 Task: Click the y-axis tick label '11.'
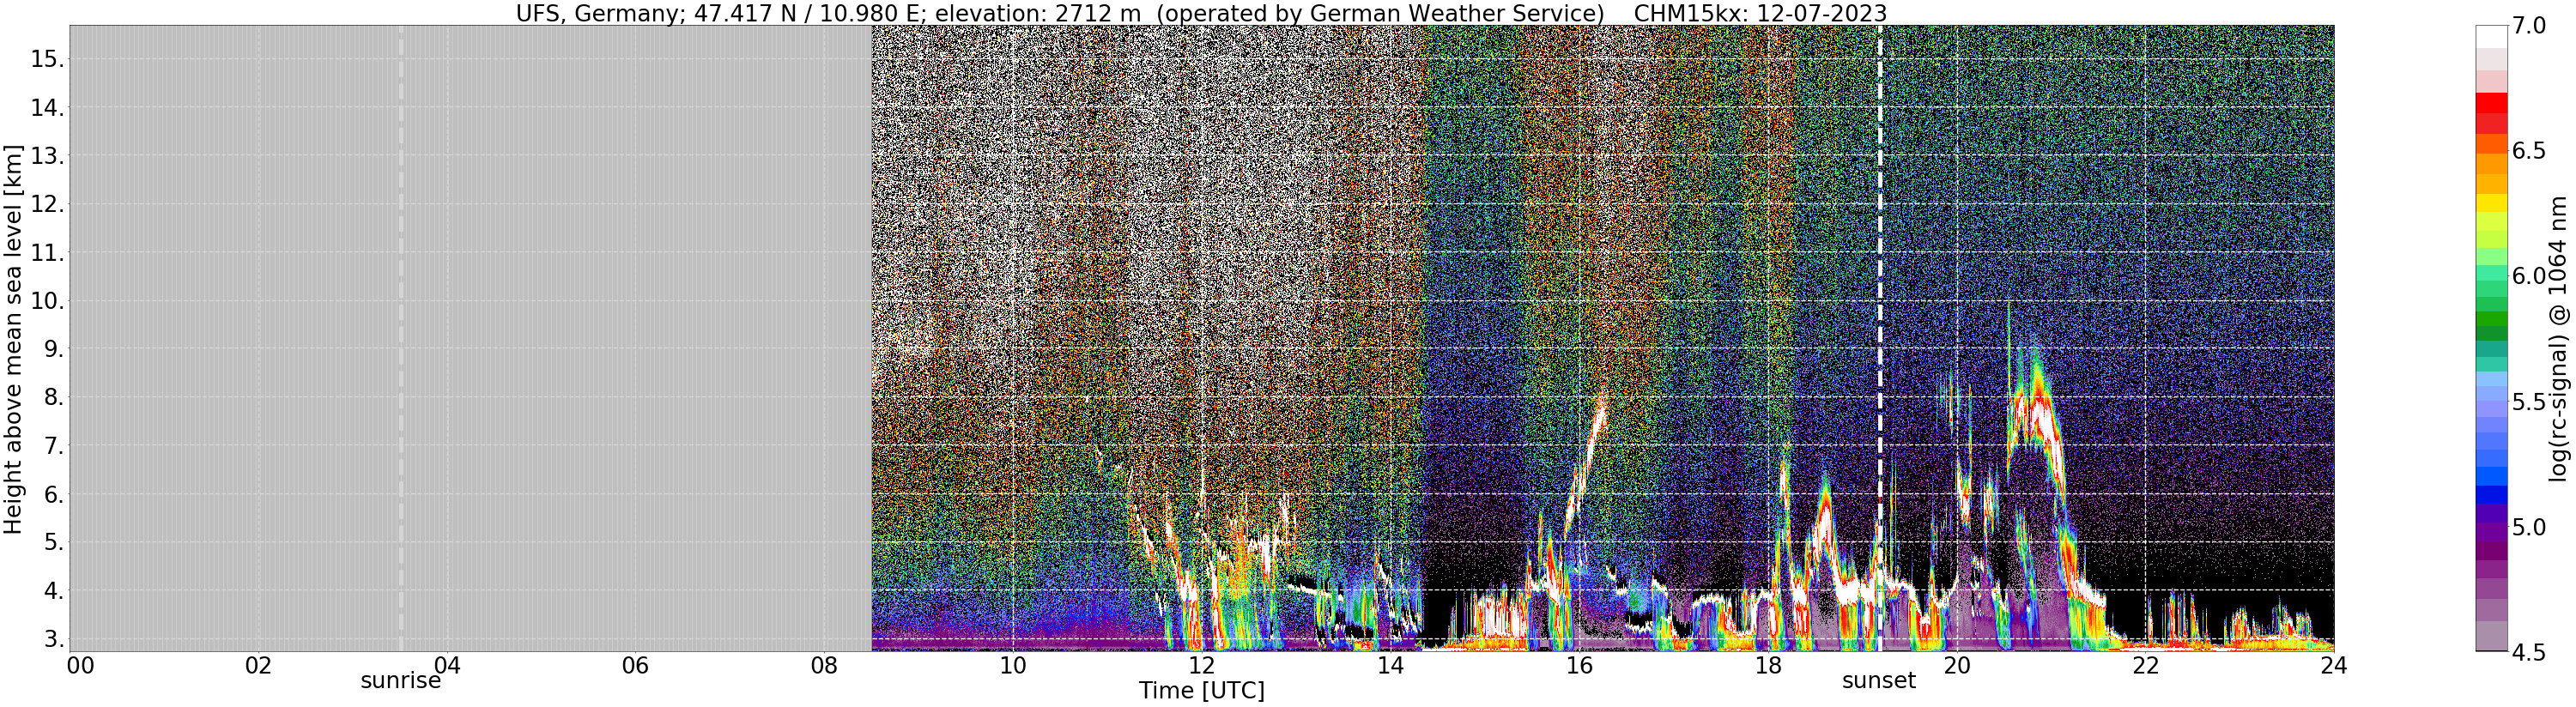click(x=47, y=253)
